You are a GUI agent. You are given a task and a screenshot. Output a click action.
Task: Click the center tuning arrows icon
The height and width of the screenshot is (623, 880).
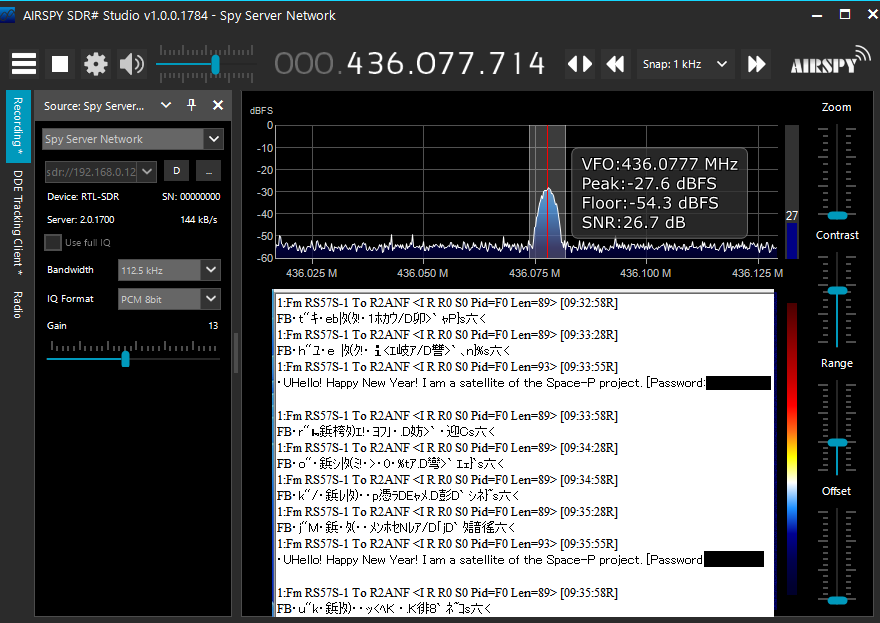click(580, 64)
